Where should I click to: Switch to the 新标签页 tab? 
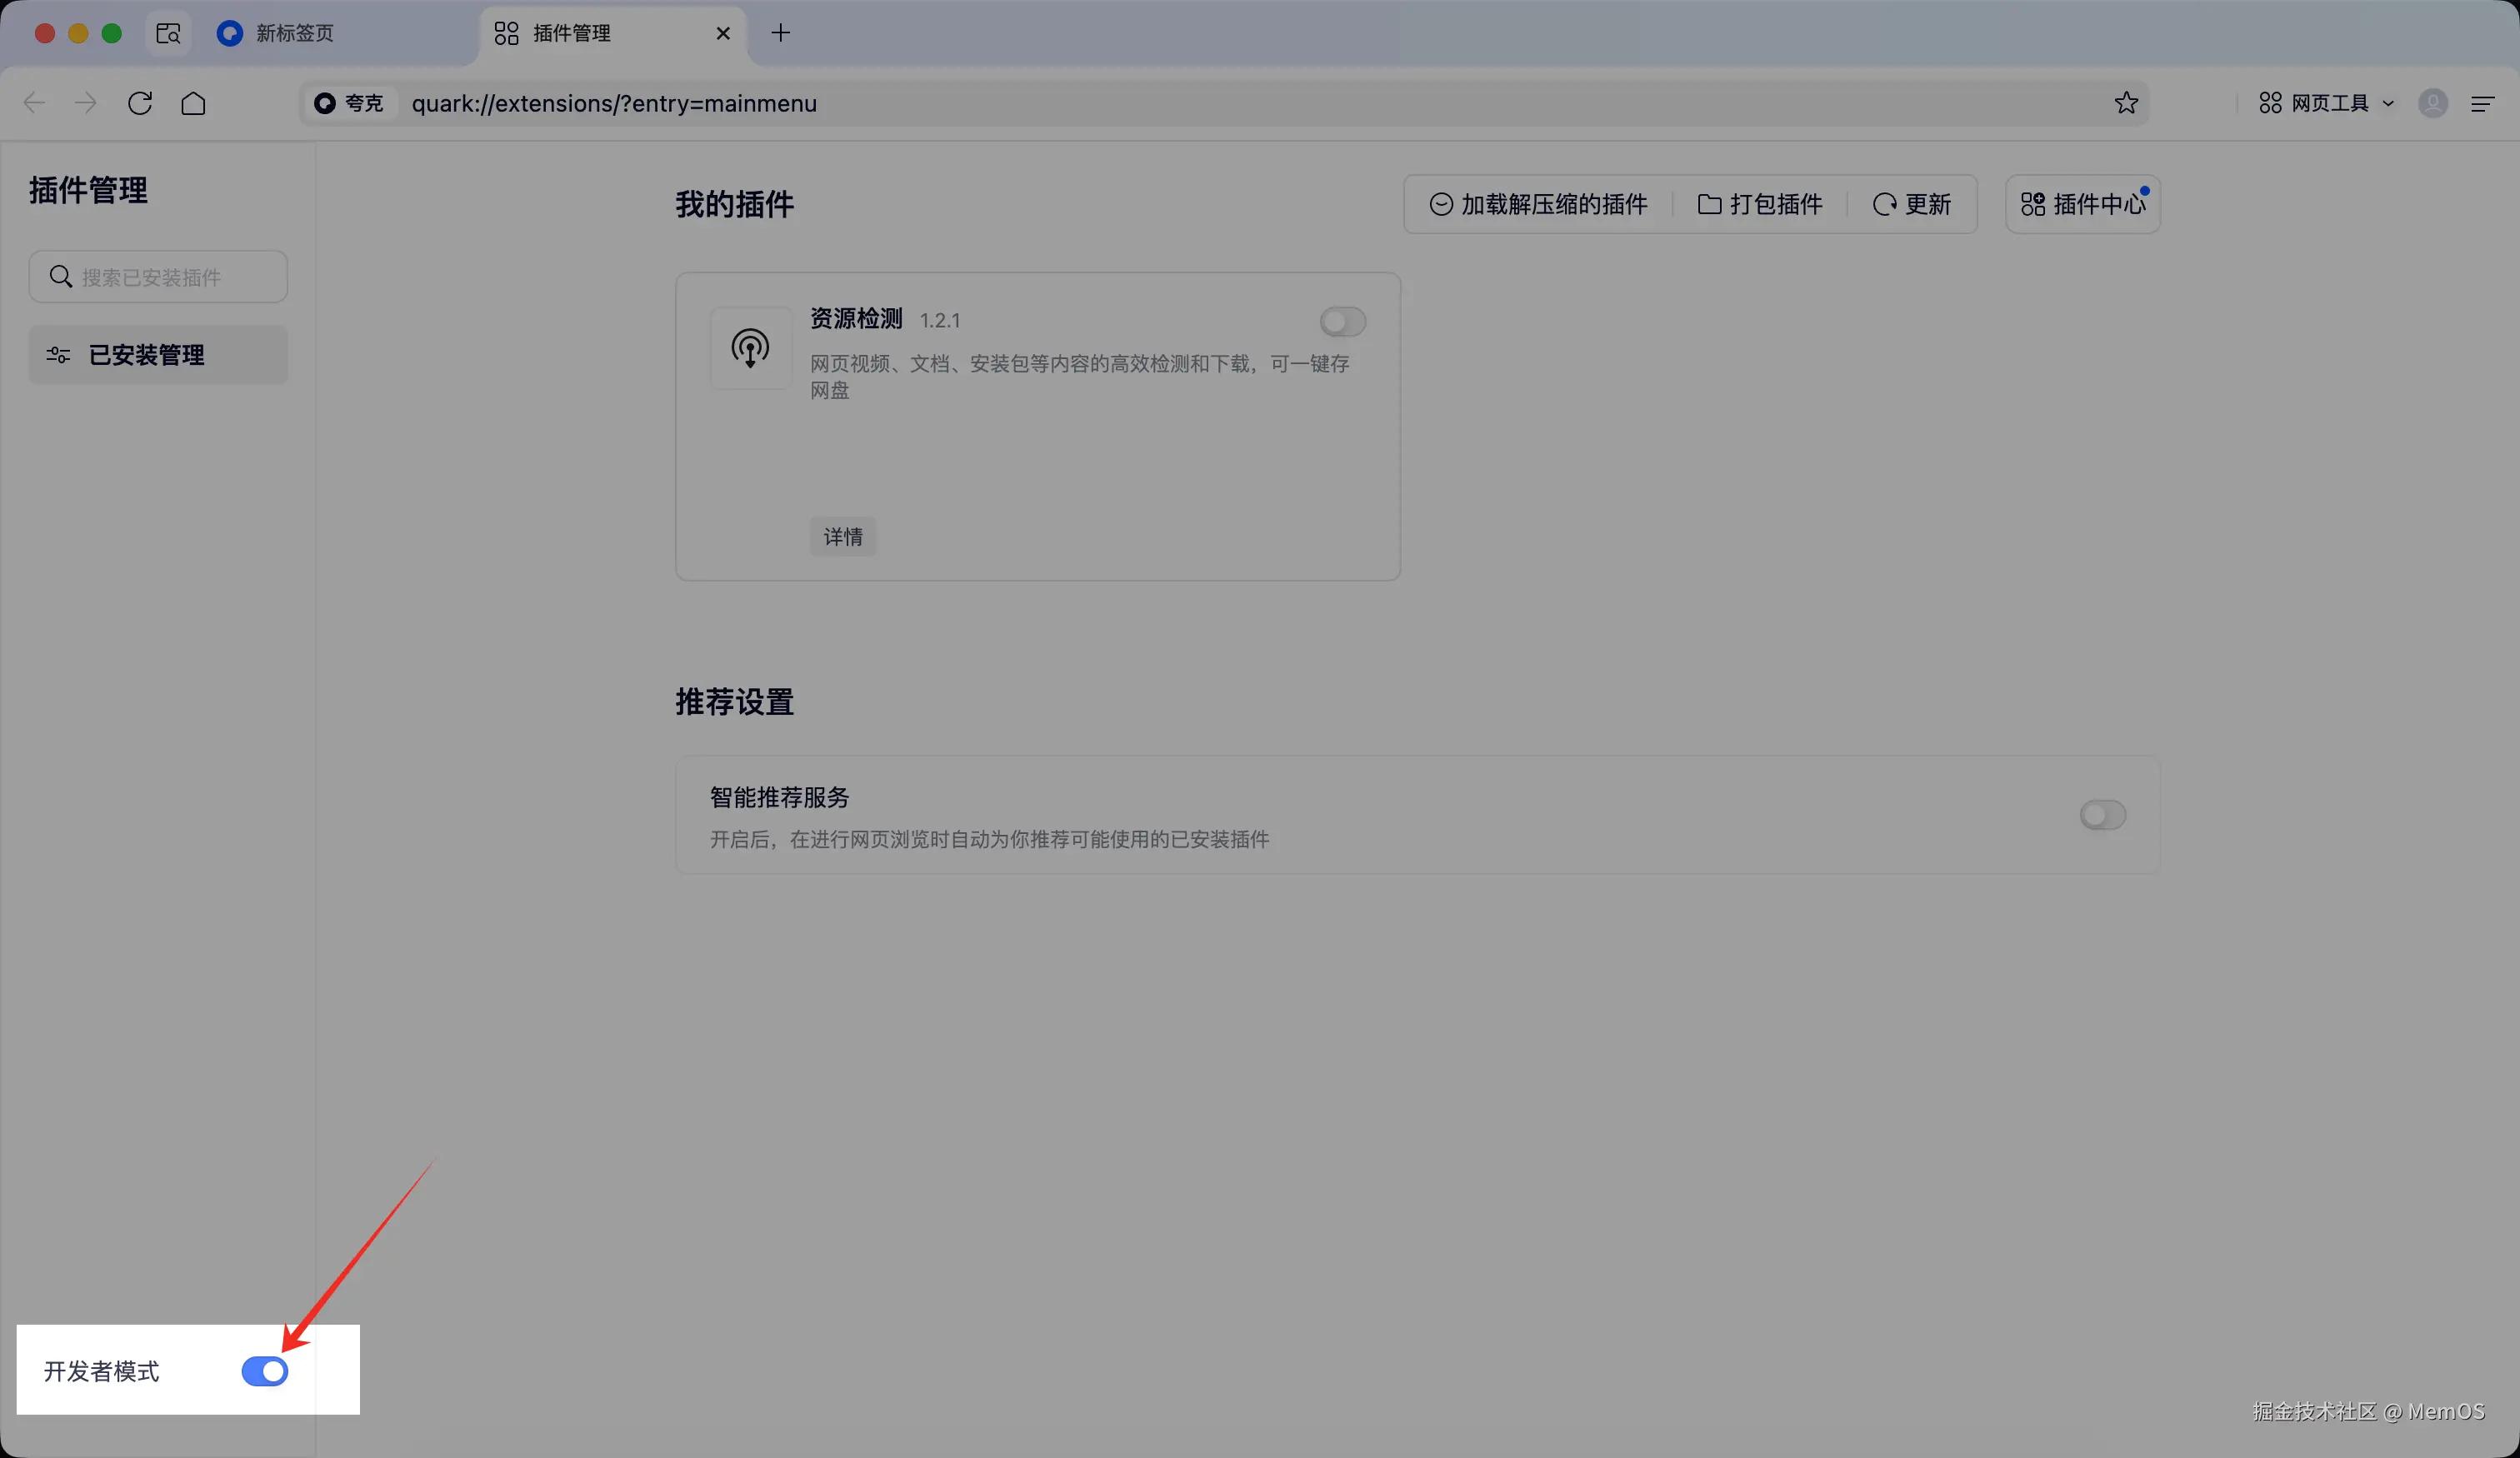pyautogui.click(x=295, y=33)
